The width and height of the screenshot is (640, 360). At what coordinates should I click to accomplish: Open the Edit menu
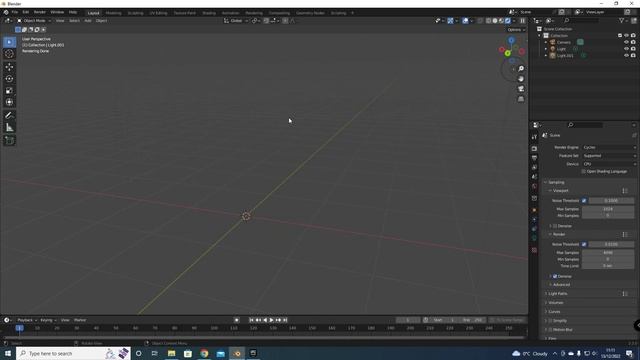(x=26, y=12)
